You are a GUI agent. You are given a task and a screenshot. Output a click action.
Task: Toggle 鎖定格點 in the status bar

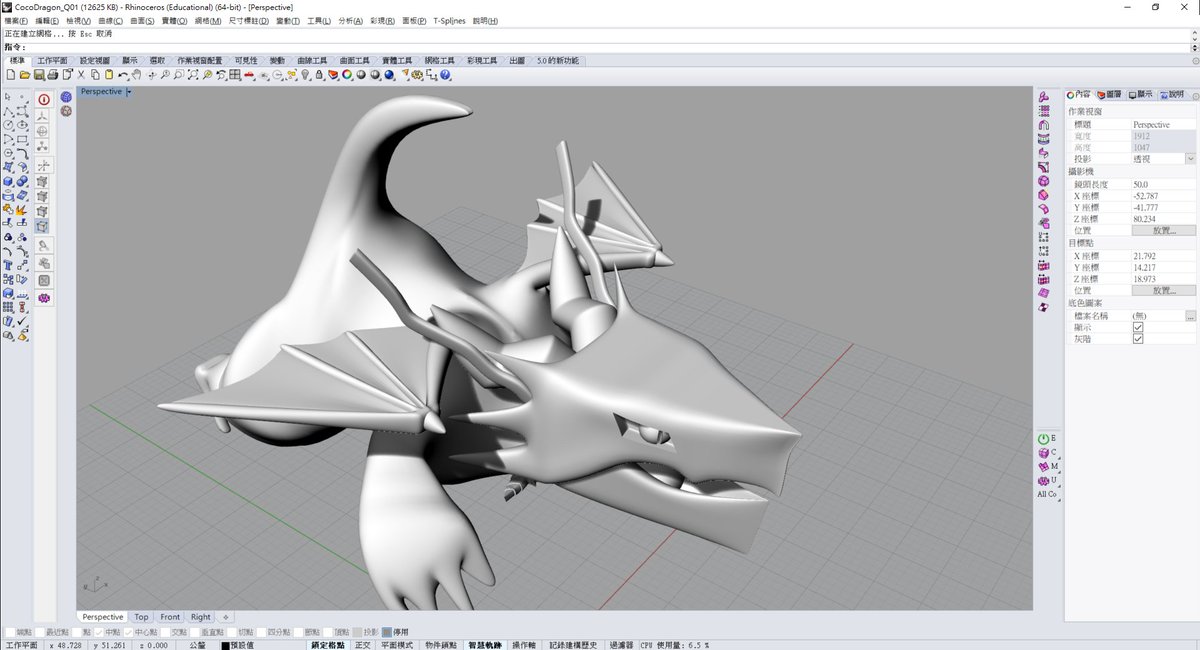tap(328, 645)
